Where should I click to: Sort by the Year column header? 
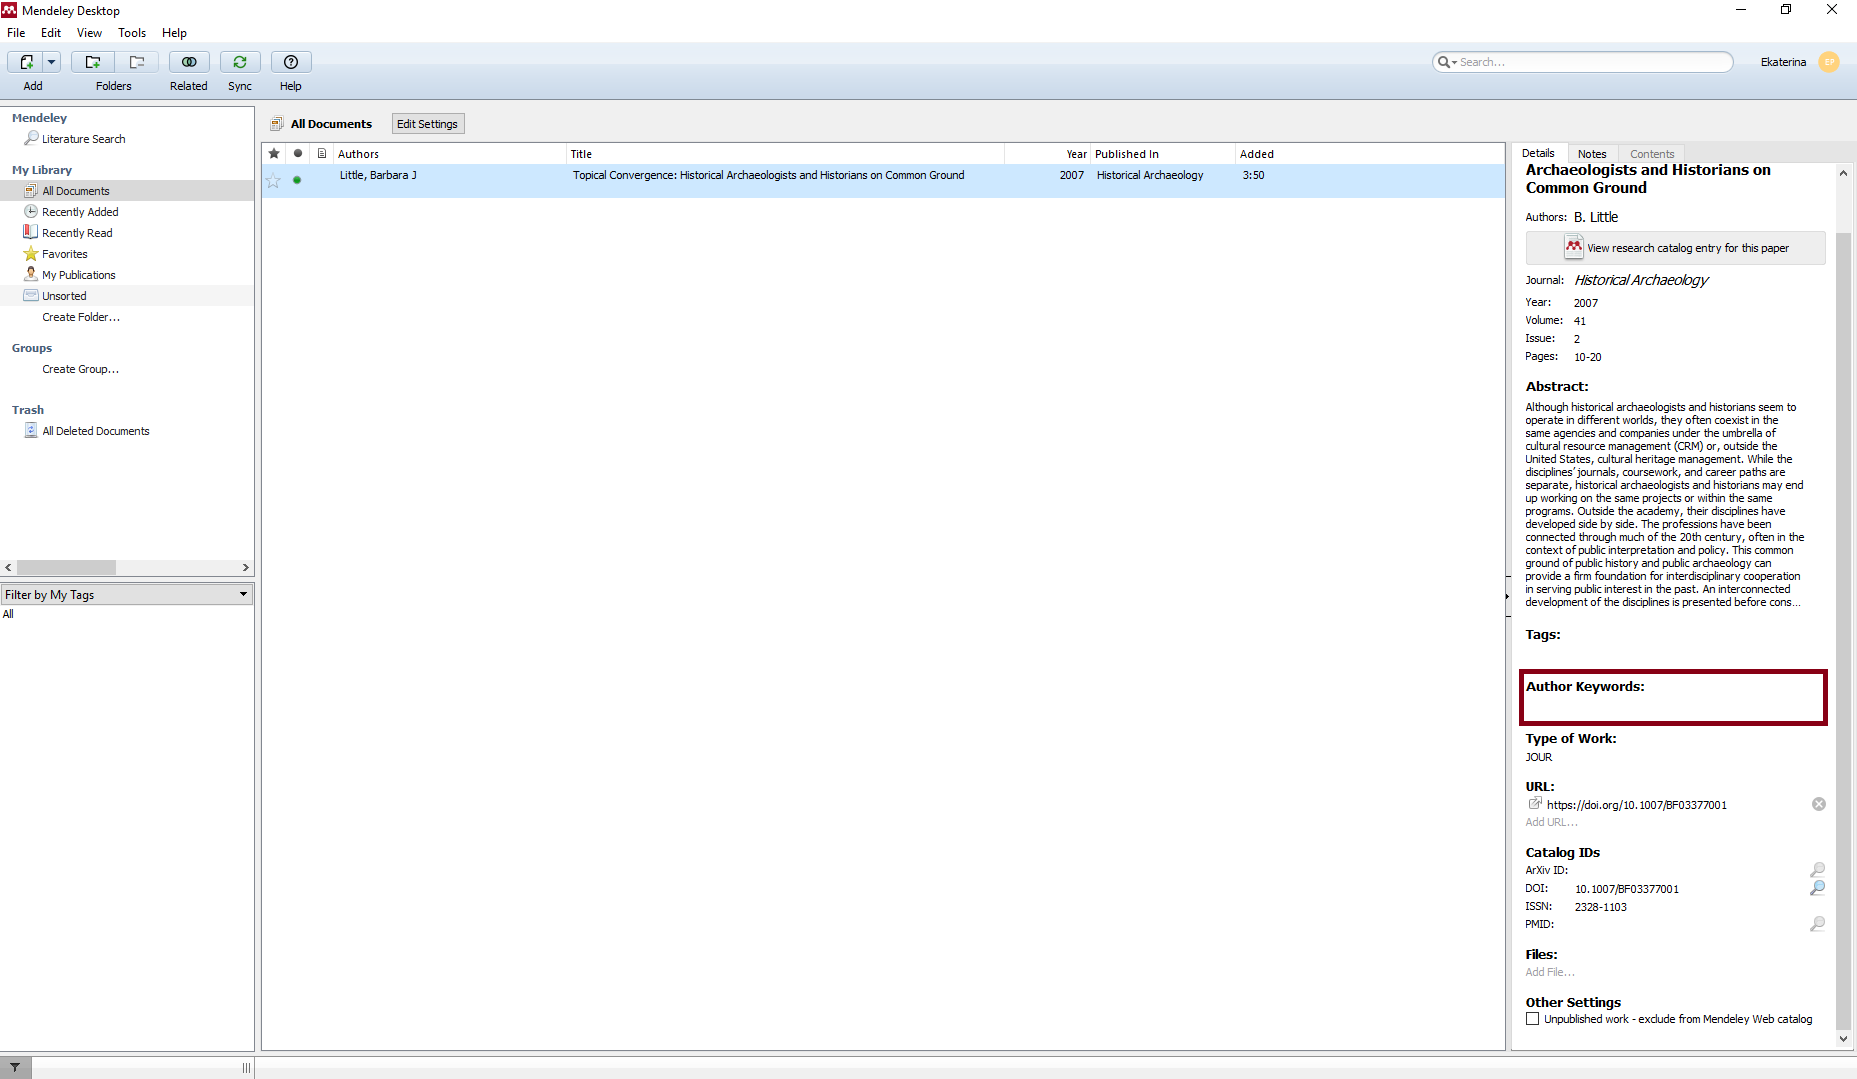1047,154
